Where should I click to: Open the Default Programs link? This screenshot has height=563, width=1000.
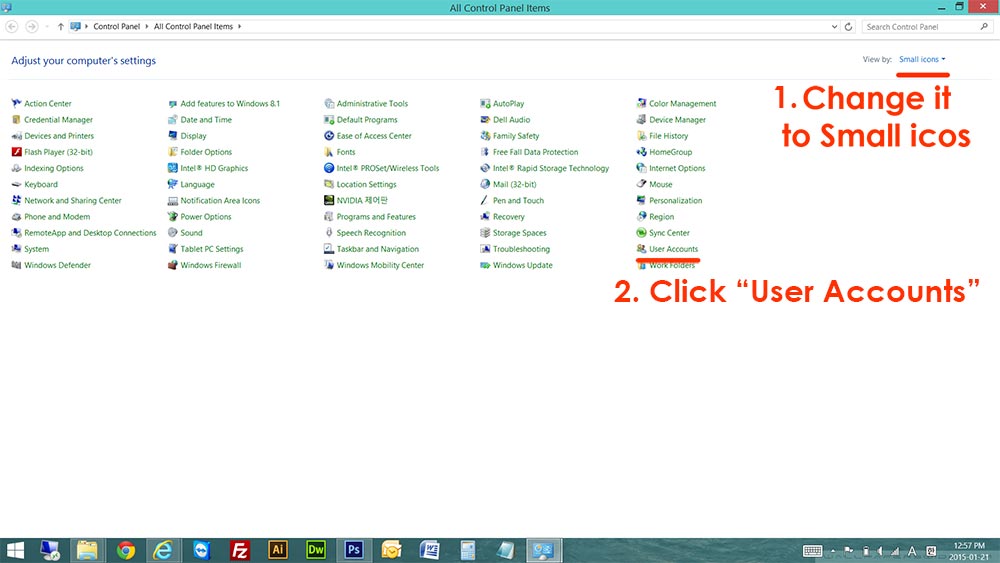[x=367, y=120]
